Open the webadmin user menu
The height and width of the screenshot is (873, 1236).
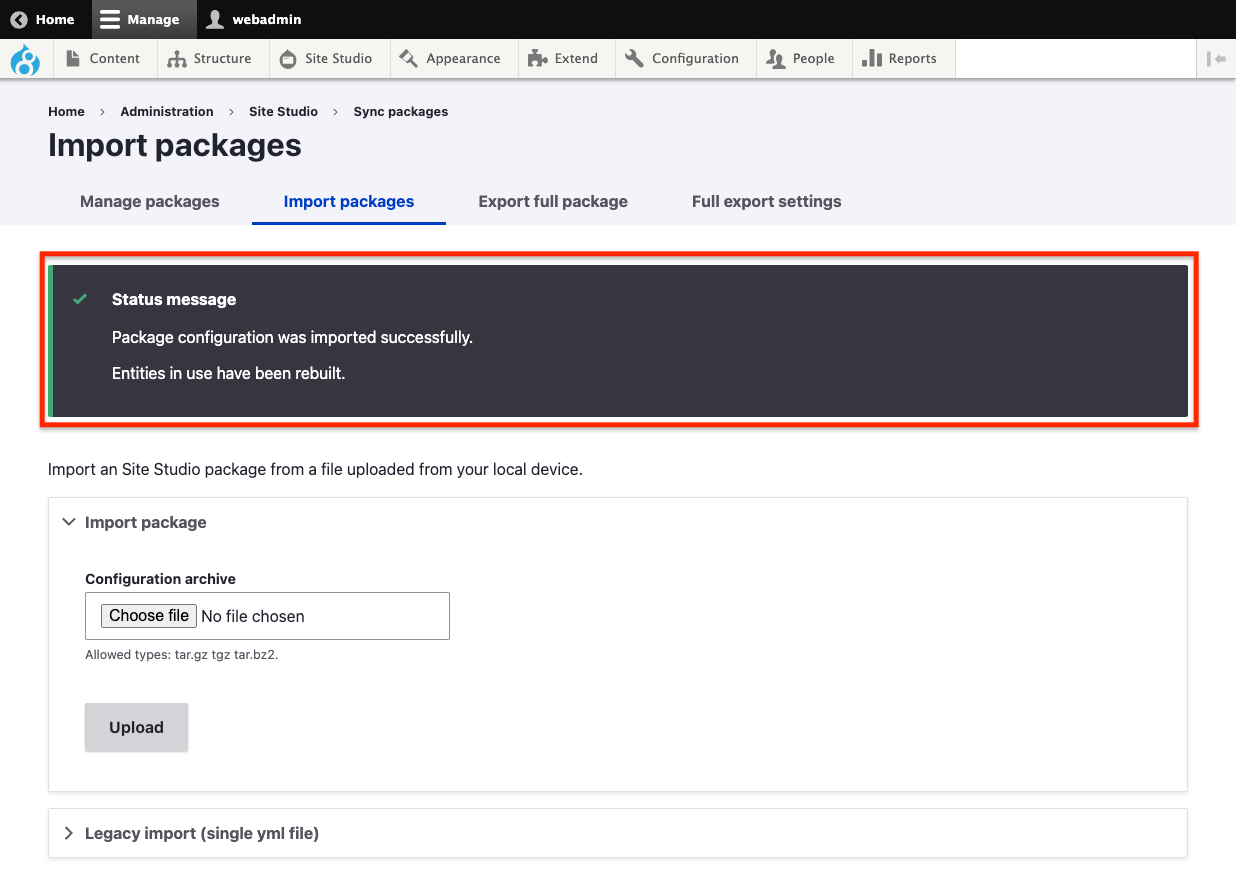point(254,19)
